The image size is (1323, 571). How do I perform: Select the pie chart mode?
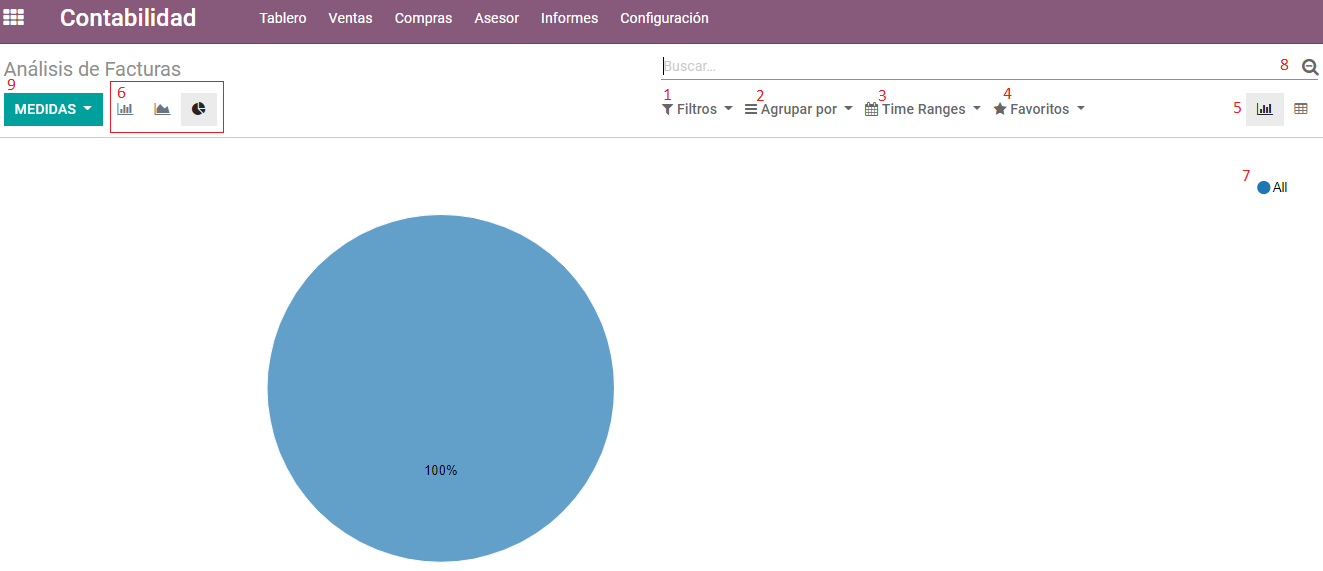(x=199, y=109)
